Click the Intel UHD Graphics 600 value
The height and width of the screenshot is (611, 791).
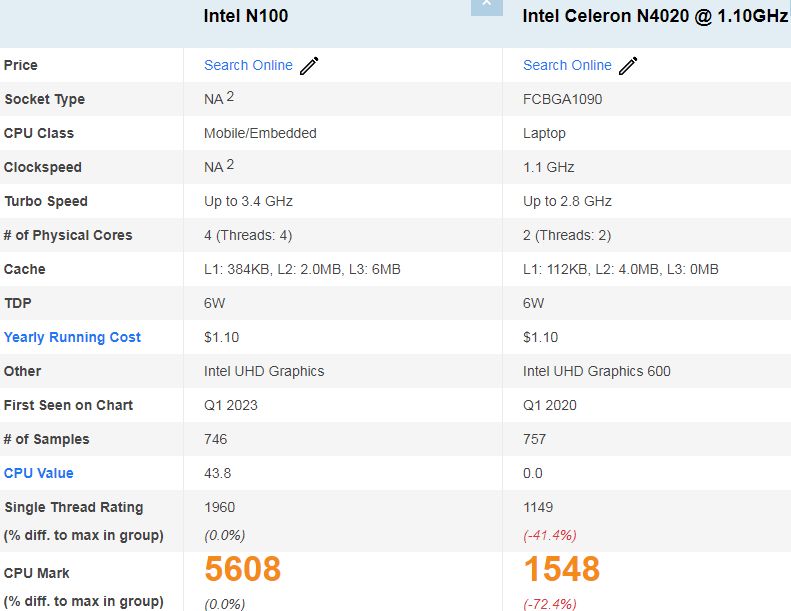[597, 371]
